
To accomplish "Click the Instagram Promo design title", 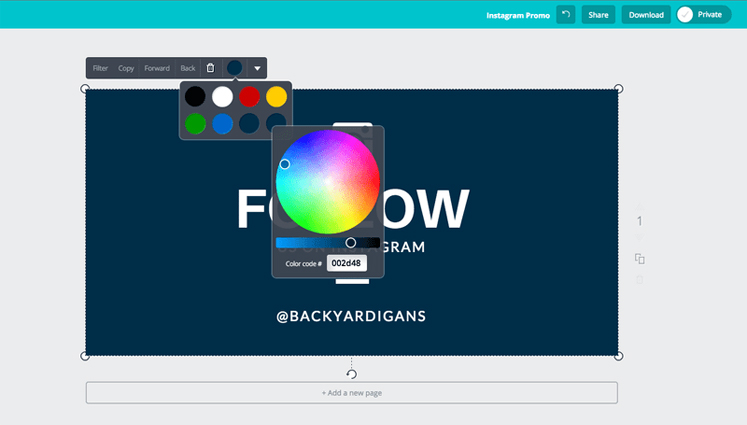I will point(518,15).
